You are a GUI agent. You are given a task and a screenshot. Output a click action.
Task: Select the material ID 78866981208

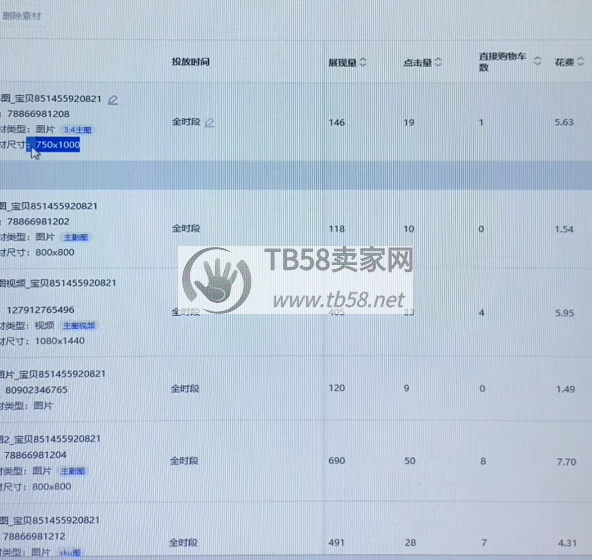point(39,114)
